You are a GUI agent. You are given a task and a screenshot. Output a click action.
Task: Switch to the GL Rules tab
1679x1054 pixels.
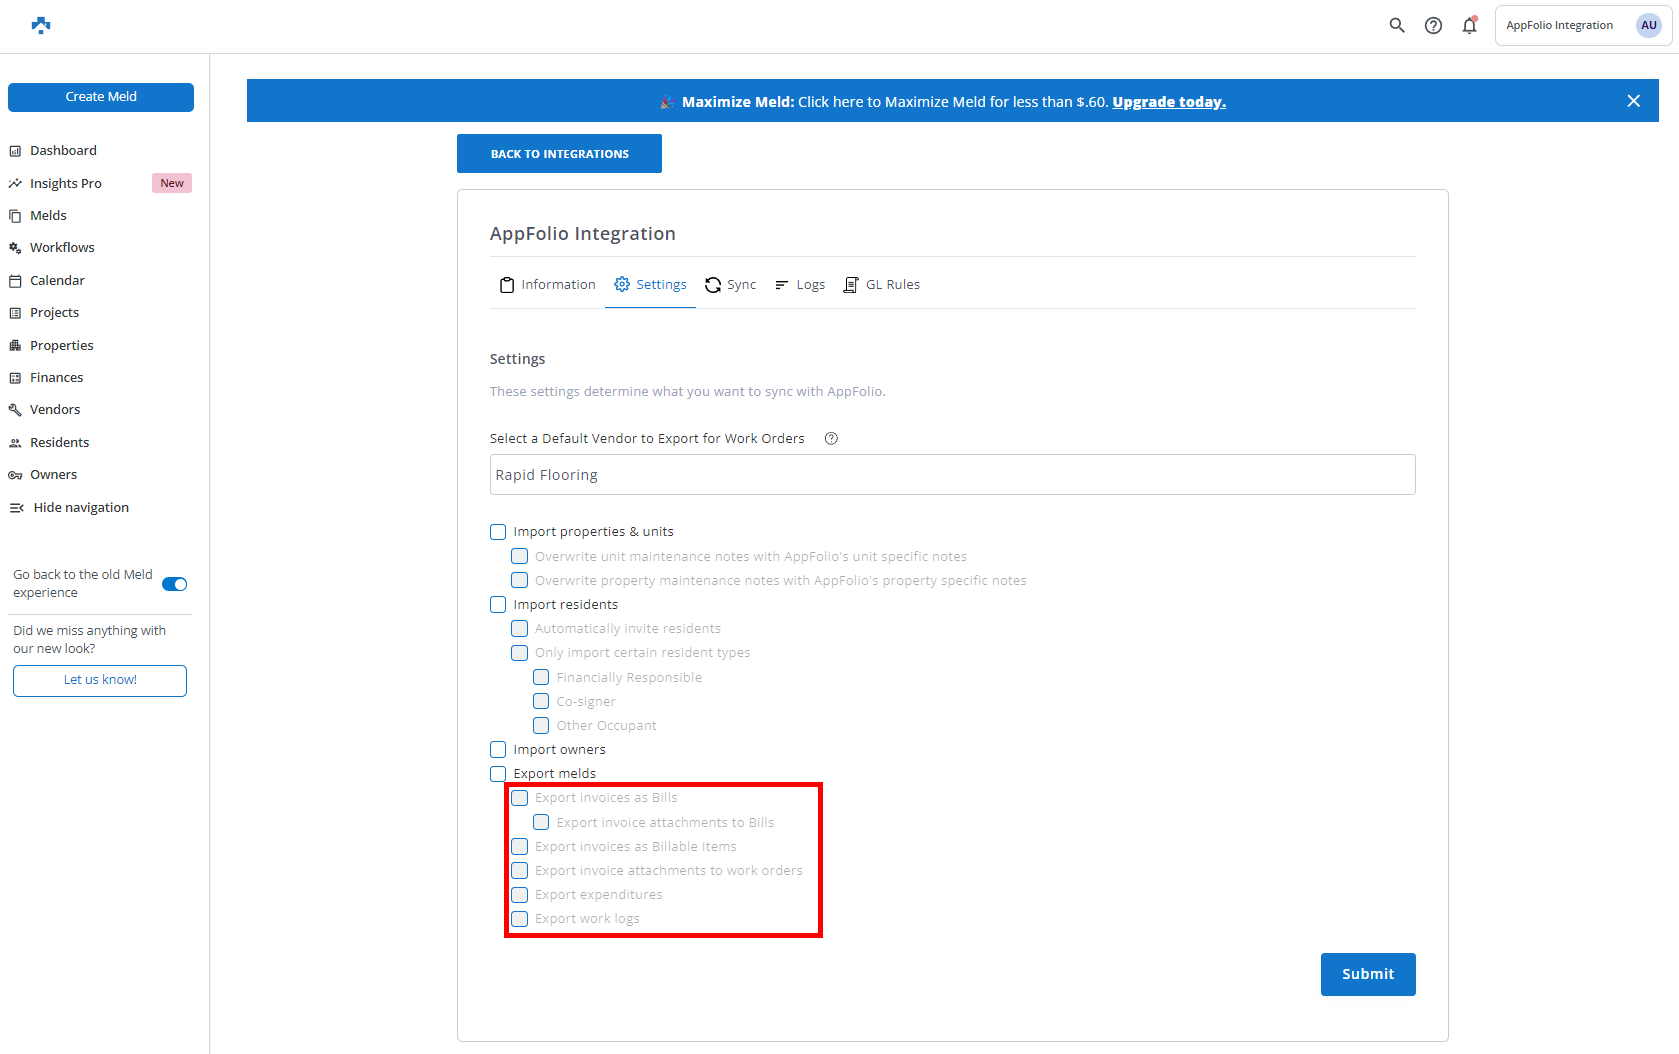point(882,285)
